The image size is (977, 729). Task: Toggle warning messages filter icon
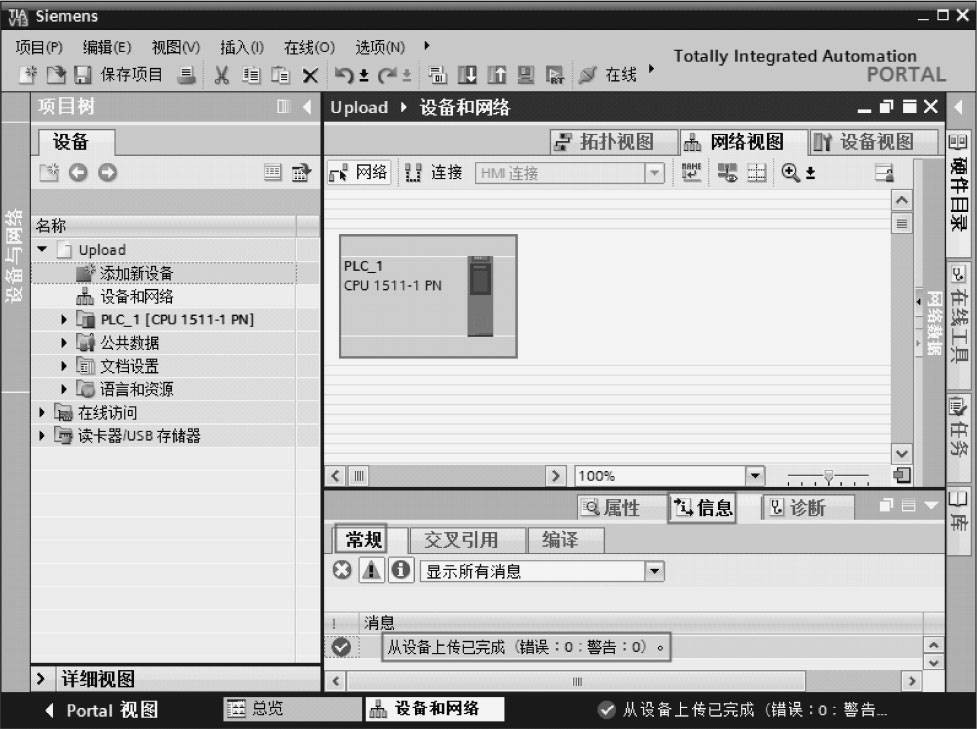[371, 570]
